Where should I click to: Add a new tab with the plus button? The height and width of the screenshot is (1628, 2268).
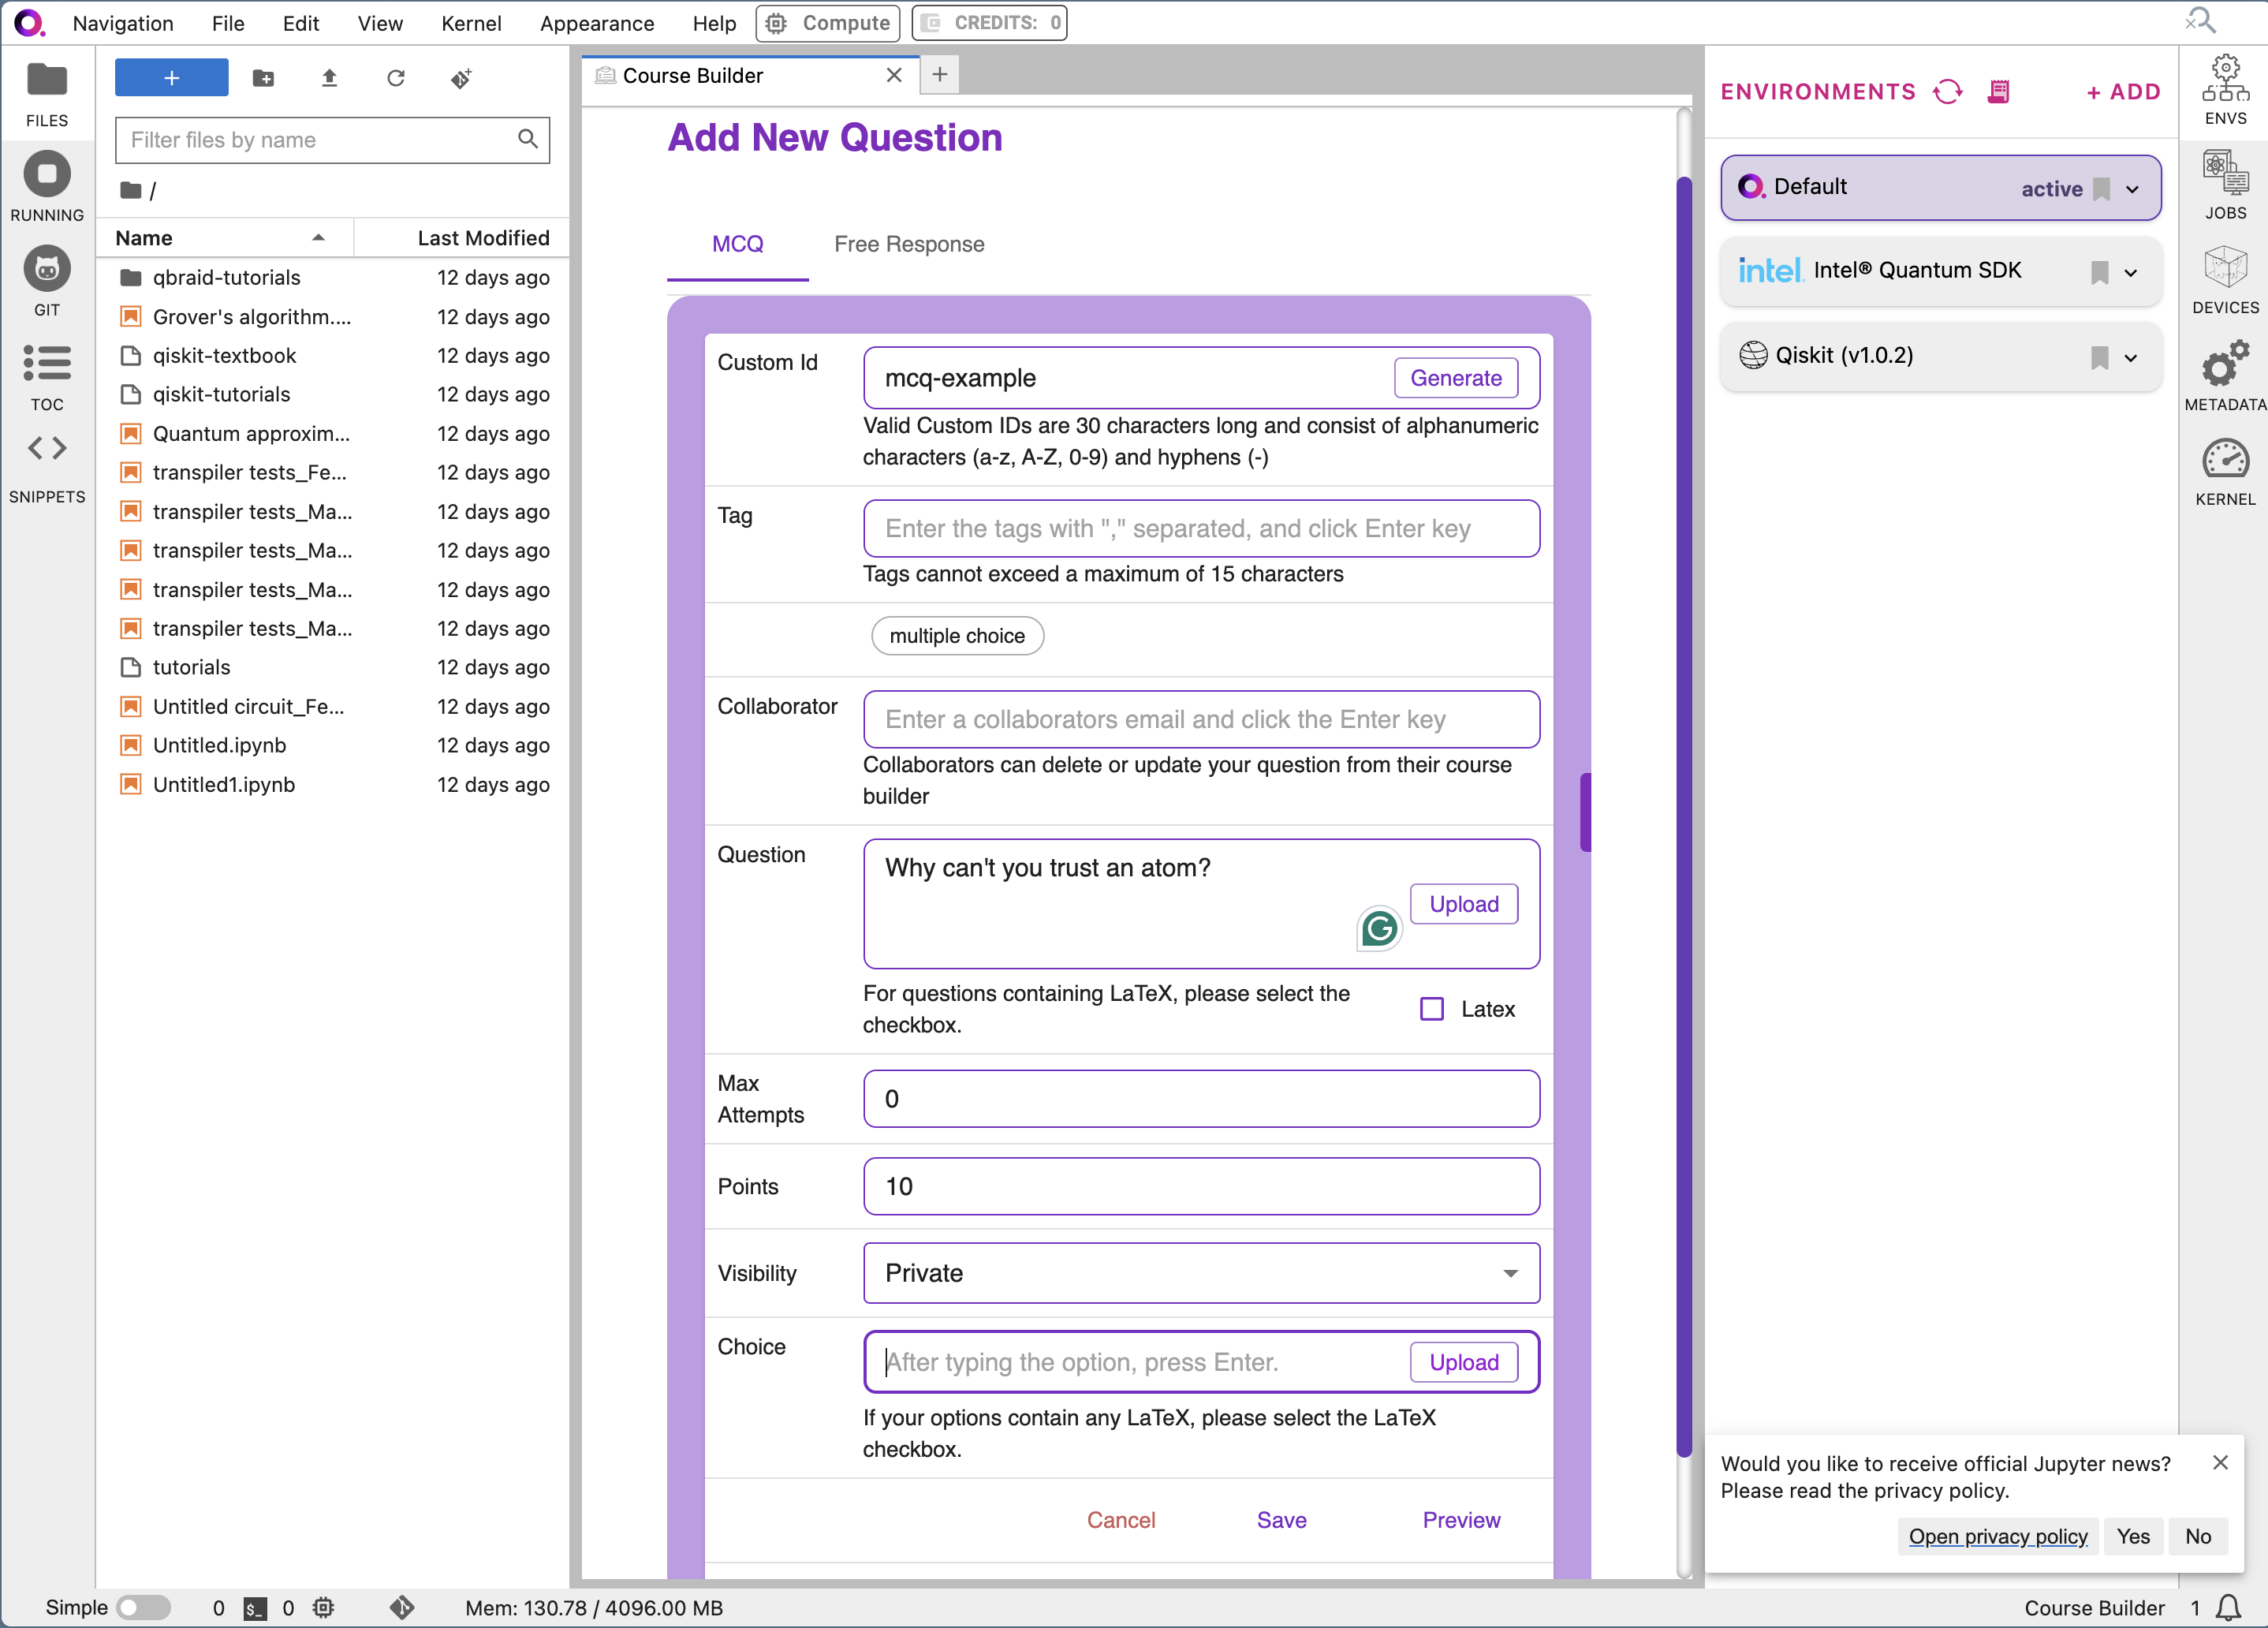click(940, 75)
